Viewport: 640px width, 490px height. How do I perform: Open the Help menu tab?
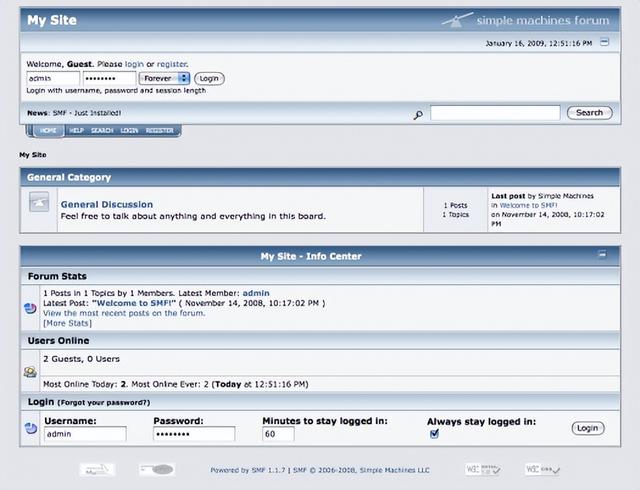[x=76, y=130]
